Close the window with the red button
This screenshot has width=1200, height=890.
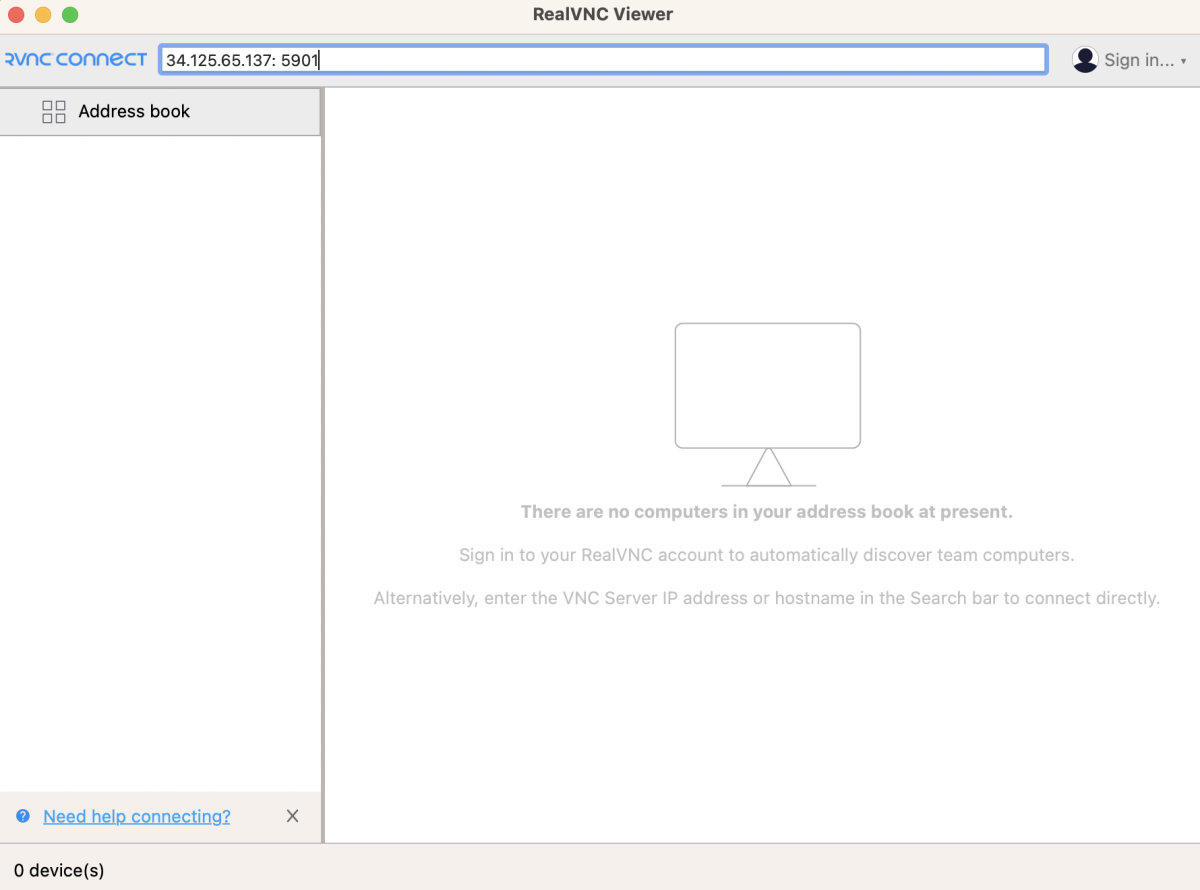(x=16, y=15)
